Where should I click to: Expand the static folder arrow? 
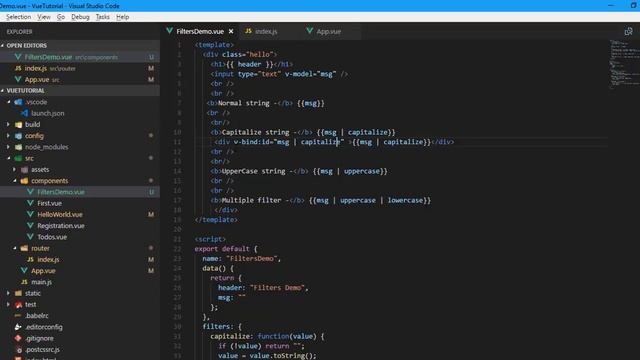tap(9, 293)
